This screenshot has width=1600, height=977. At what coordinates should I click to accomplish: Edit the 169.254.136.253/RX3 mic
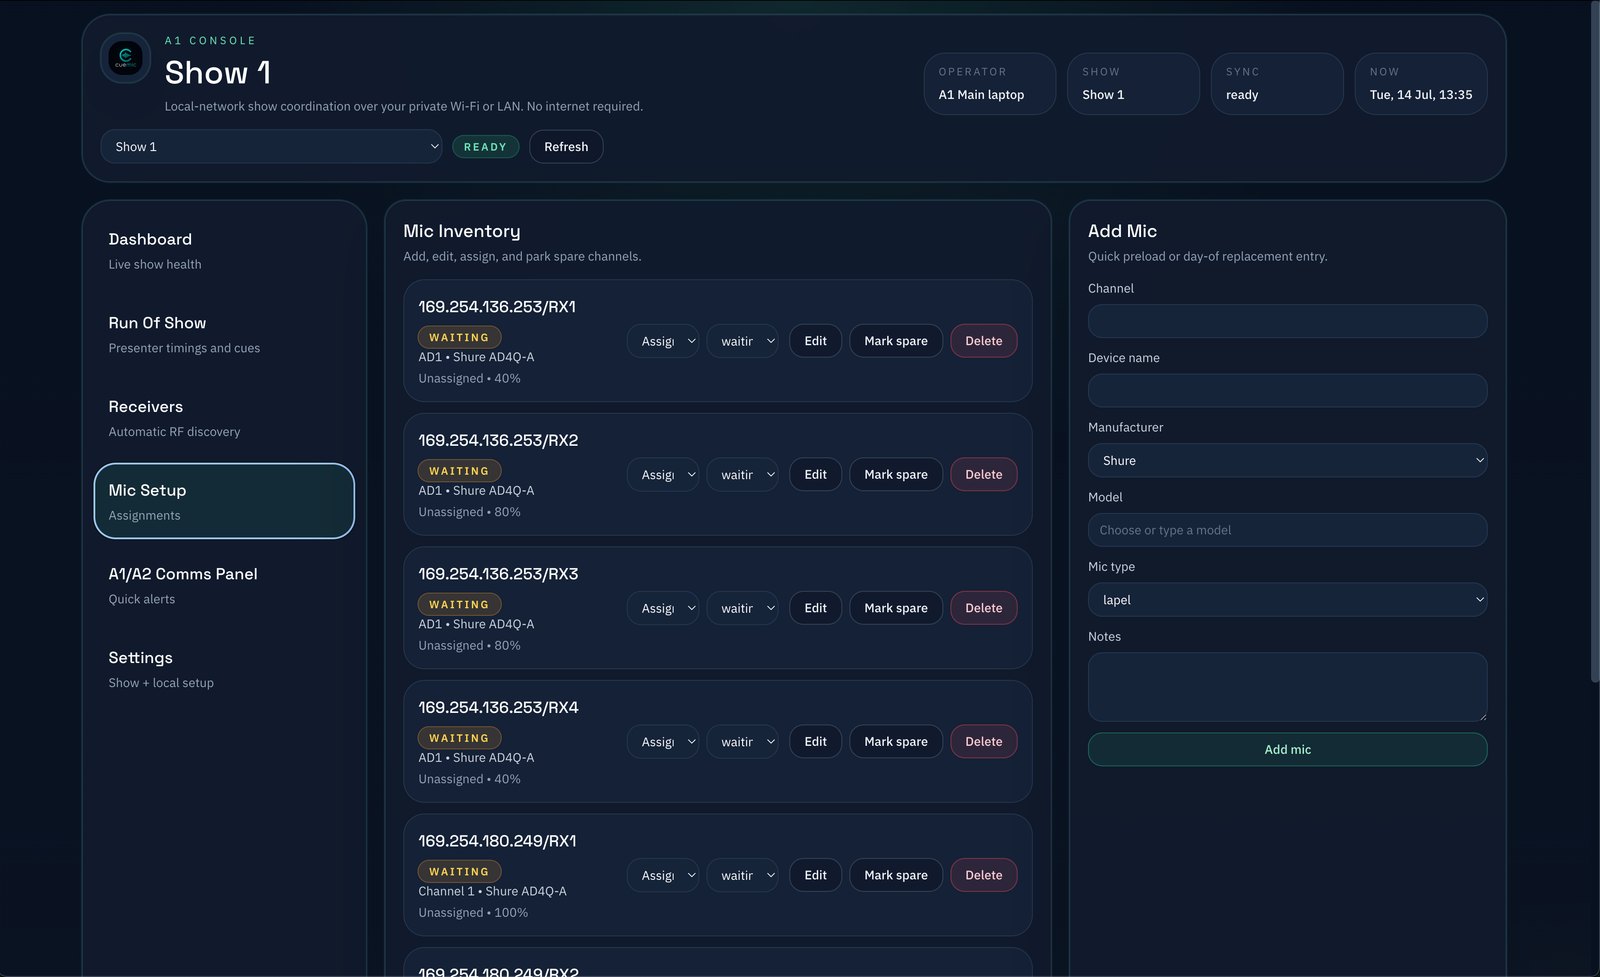815,608
